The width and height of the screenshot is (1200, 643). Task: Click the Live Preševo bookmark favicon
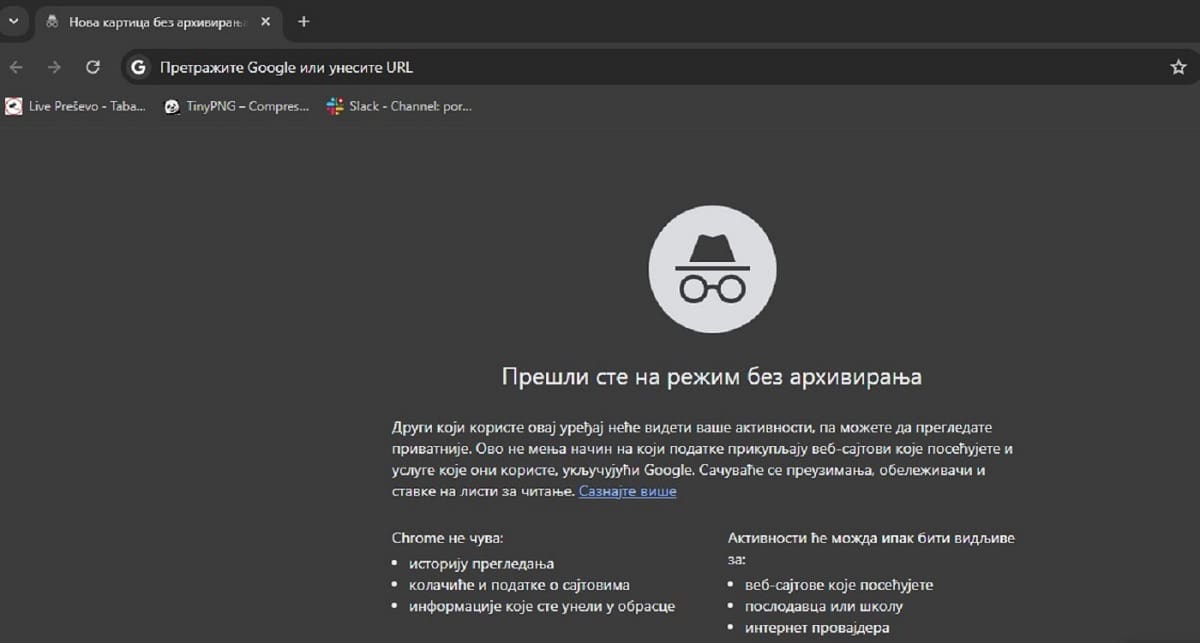pos(14,106)
